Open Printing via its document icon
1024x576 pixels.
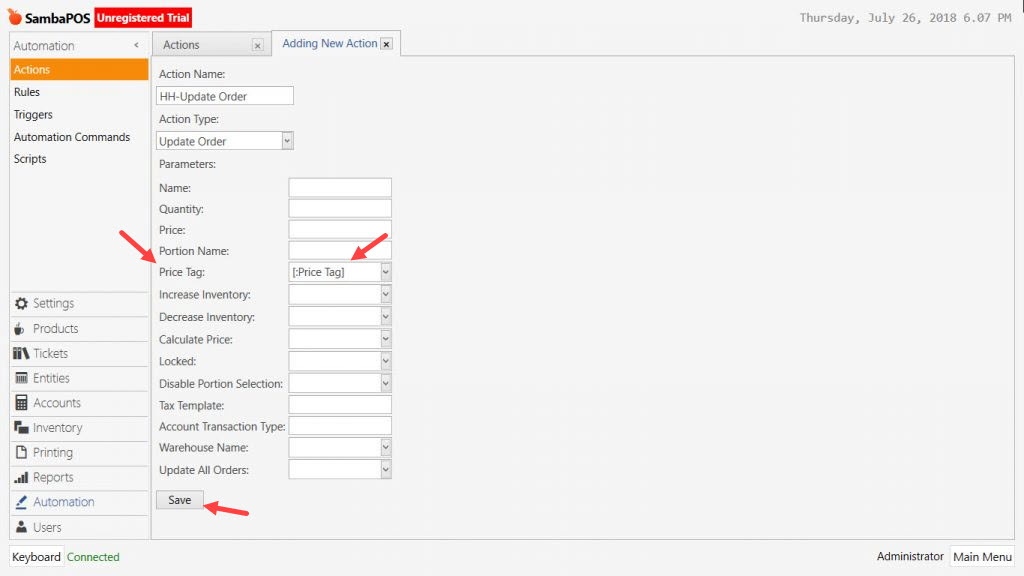[21, 453]
